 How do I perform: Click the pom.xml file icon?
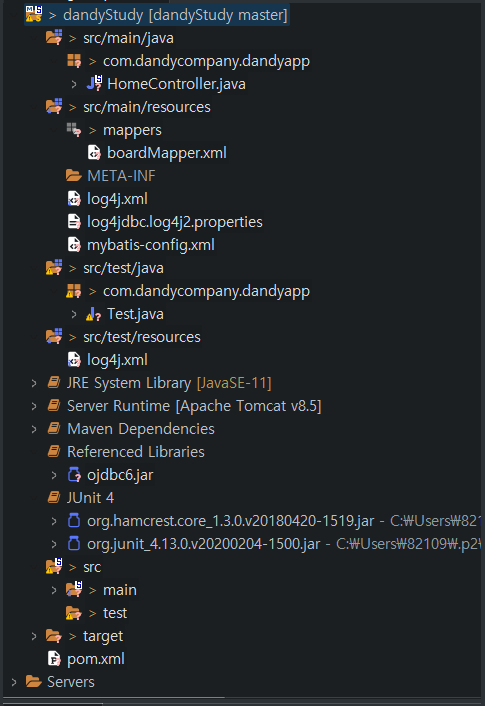(54, 659)
